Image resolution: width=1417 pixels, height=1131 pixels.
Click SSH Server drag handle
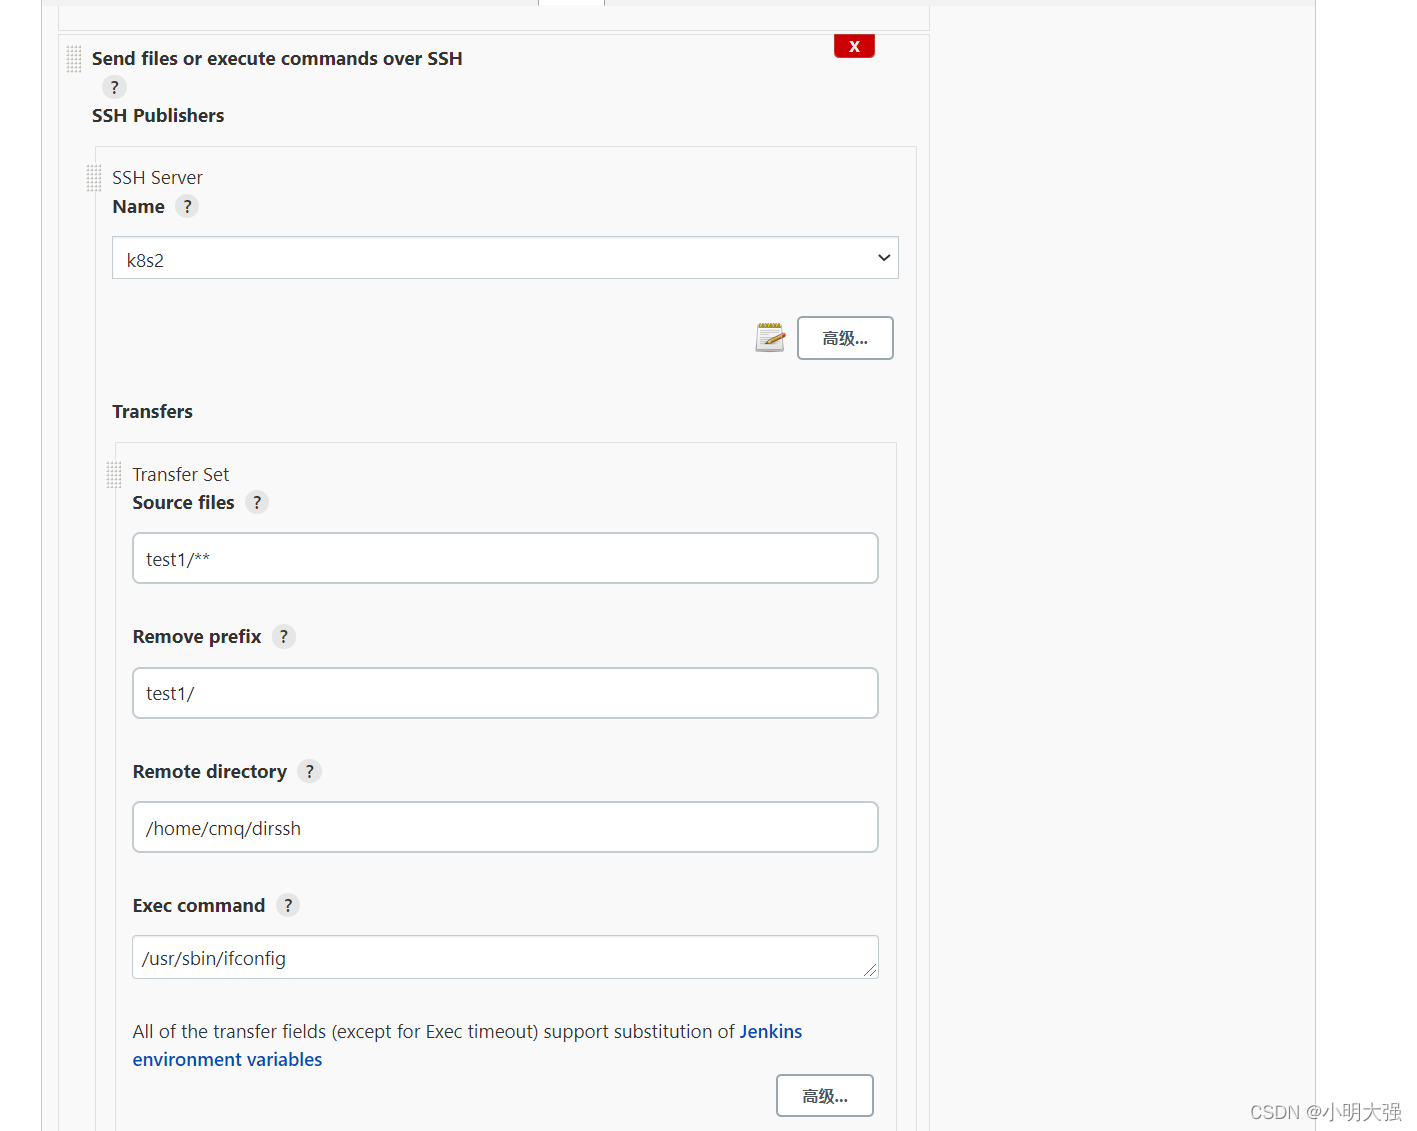(94, 178)
